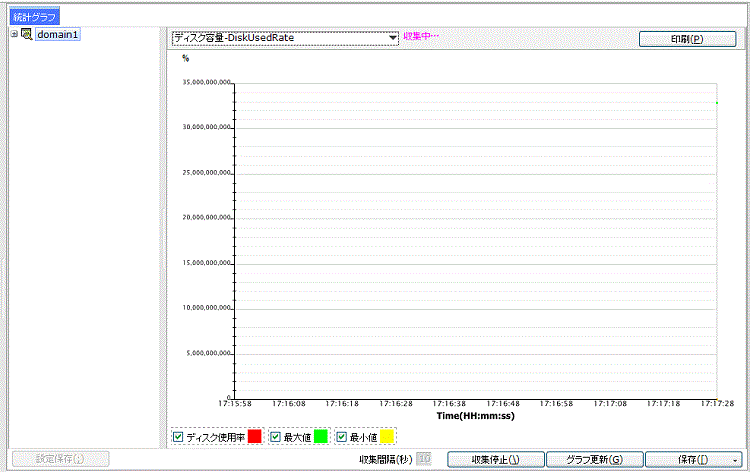Open the 保存 button dropdown arrow

pos(733,459)
